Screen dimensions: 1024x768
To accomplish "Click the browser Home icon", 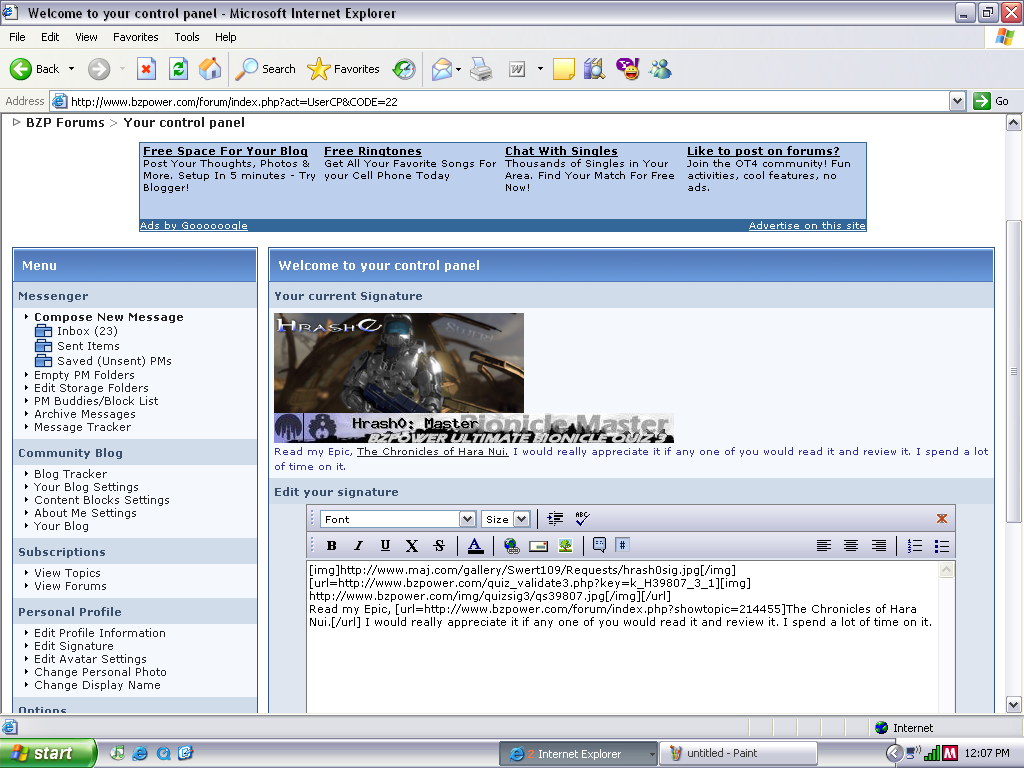I will [x=210, y=69].
